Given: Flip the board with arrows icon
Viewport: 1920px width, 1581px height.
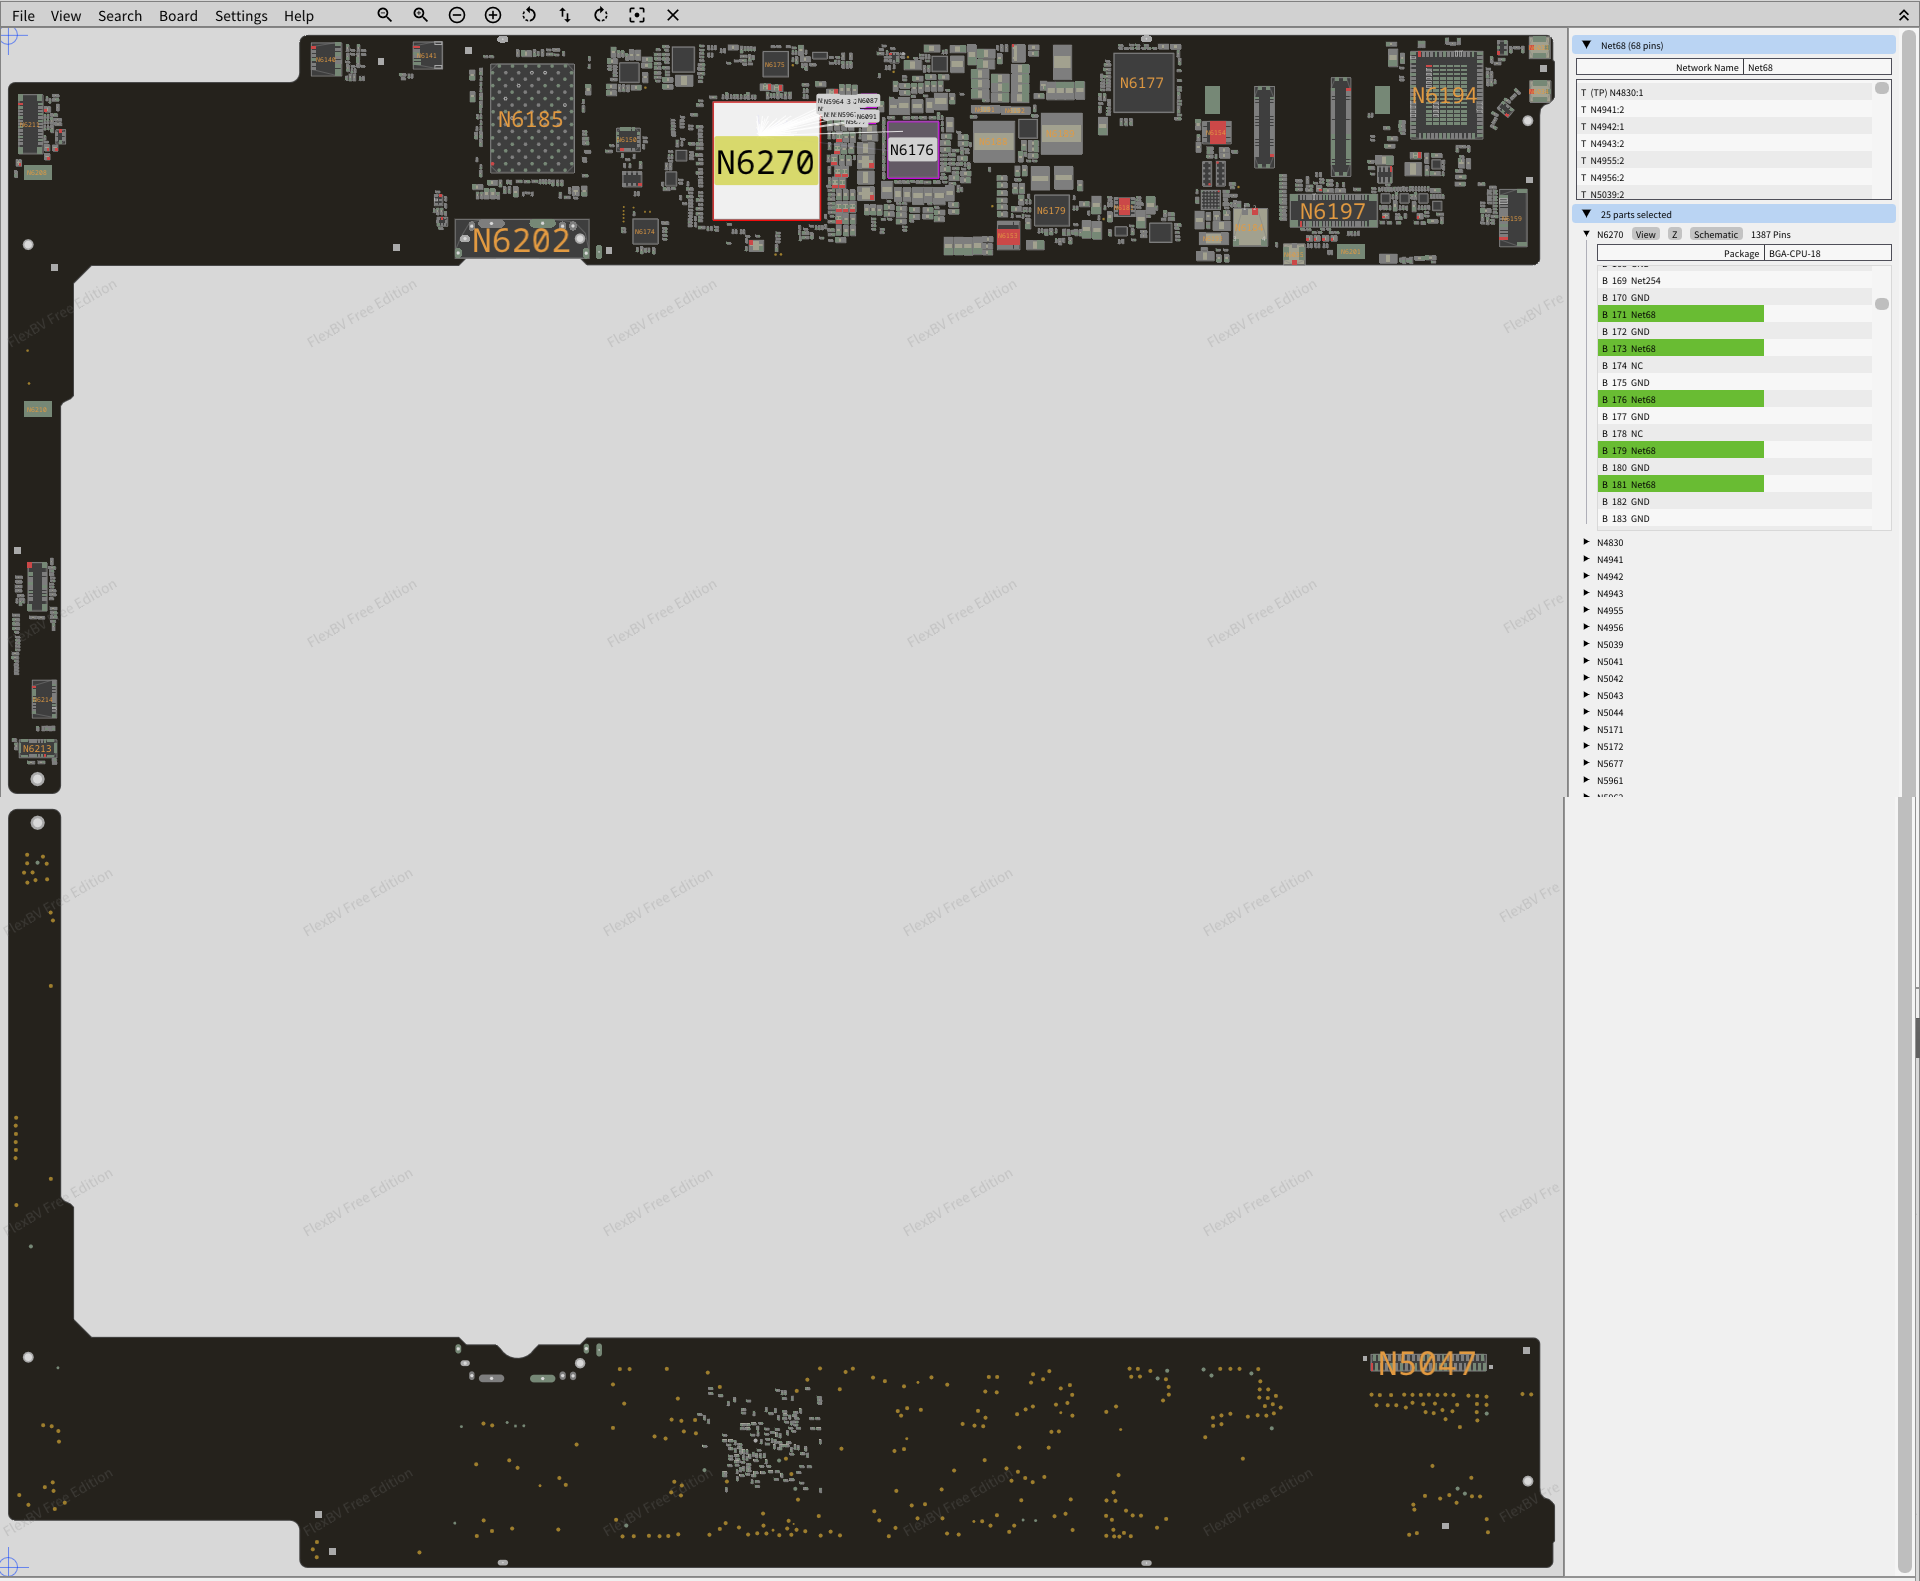Looking at the screenshot, I should (x=565, y=15).
